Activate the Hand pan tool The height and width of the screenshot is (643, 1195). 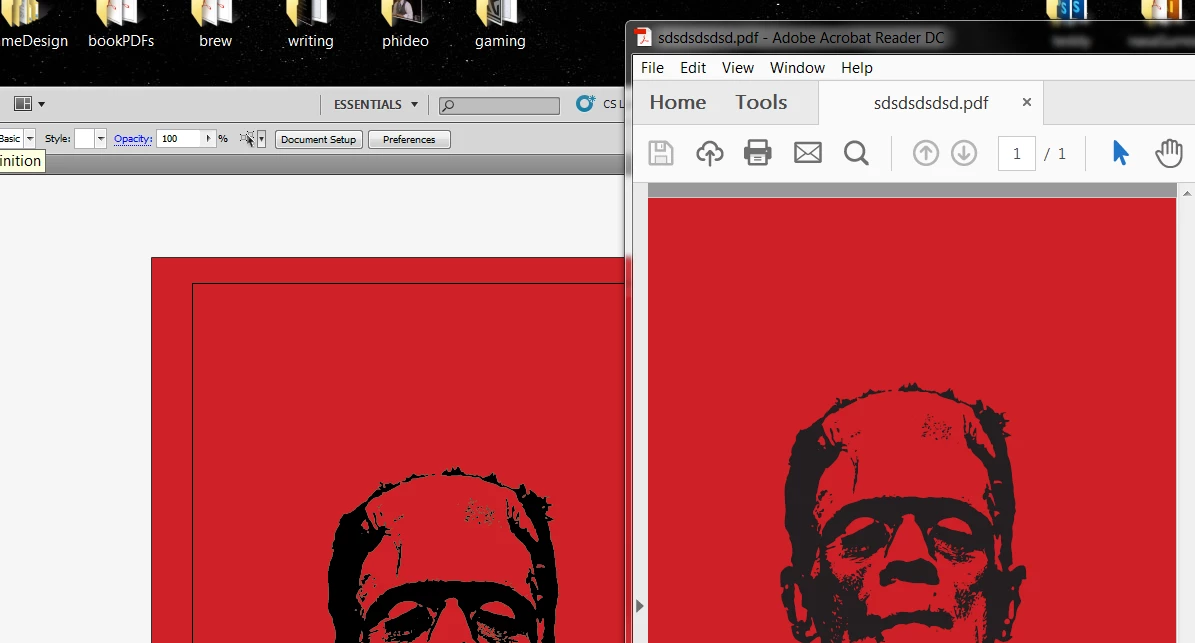(x=1168, y=153)
